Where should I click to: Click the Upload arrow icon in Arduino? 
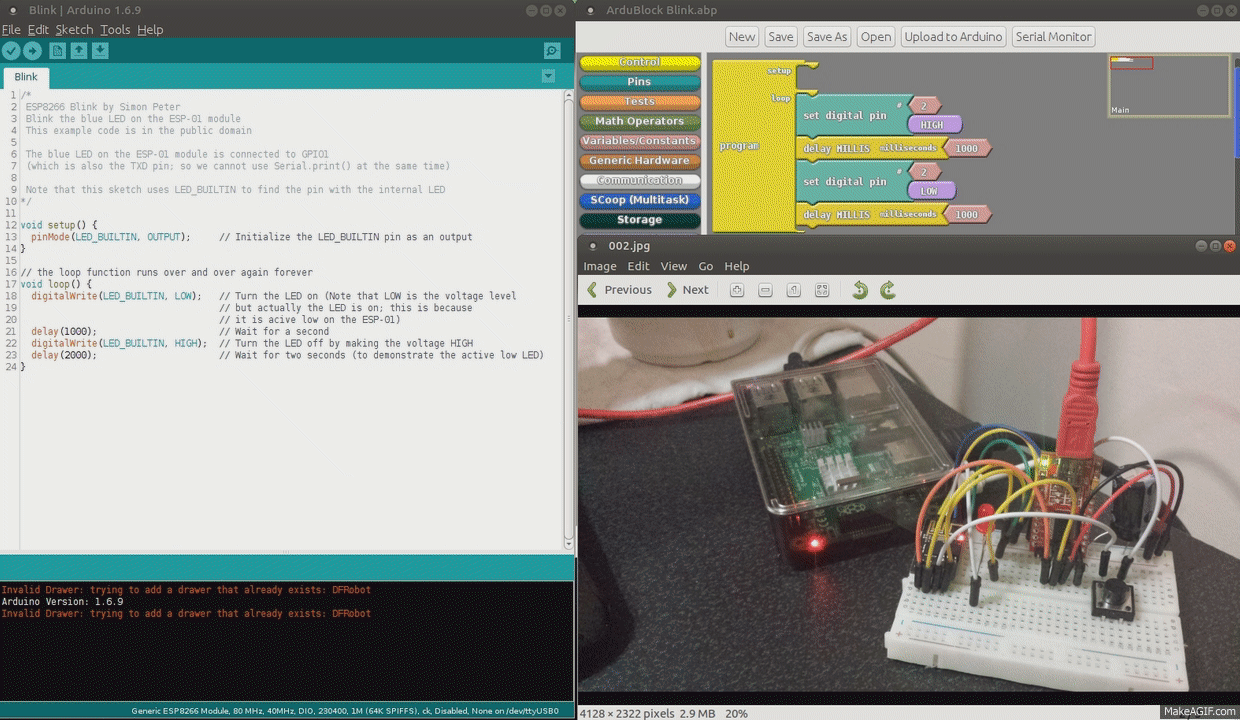pyautogui.click(x=33, y=51)
